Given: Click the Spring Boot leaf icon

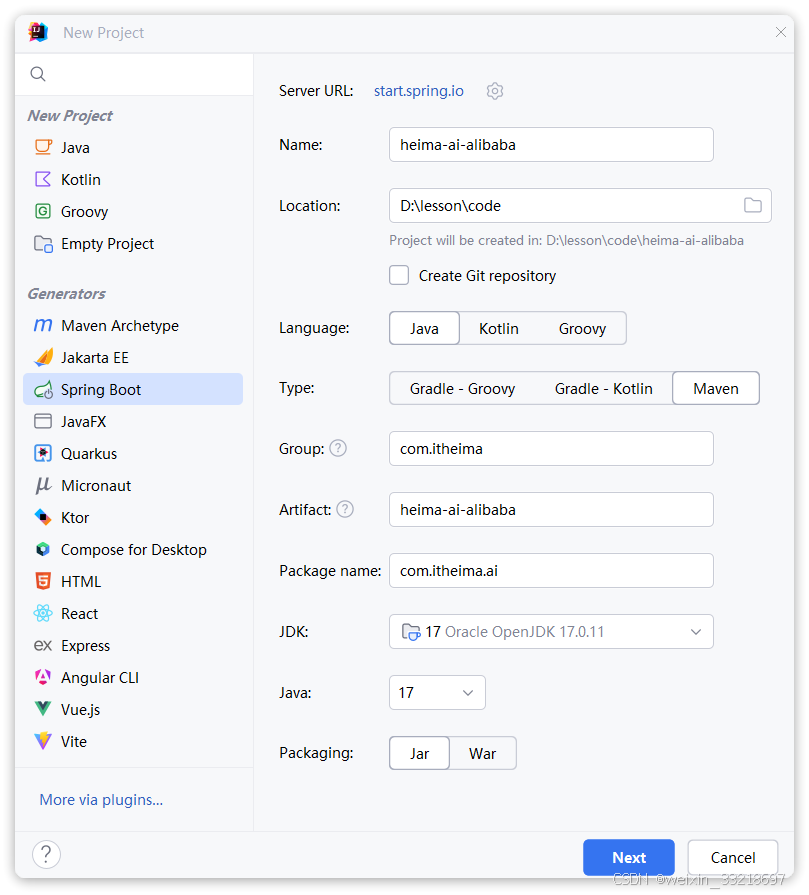Looking at the screenshot, I should [43, 389].
